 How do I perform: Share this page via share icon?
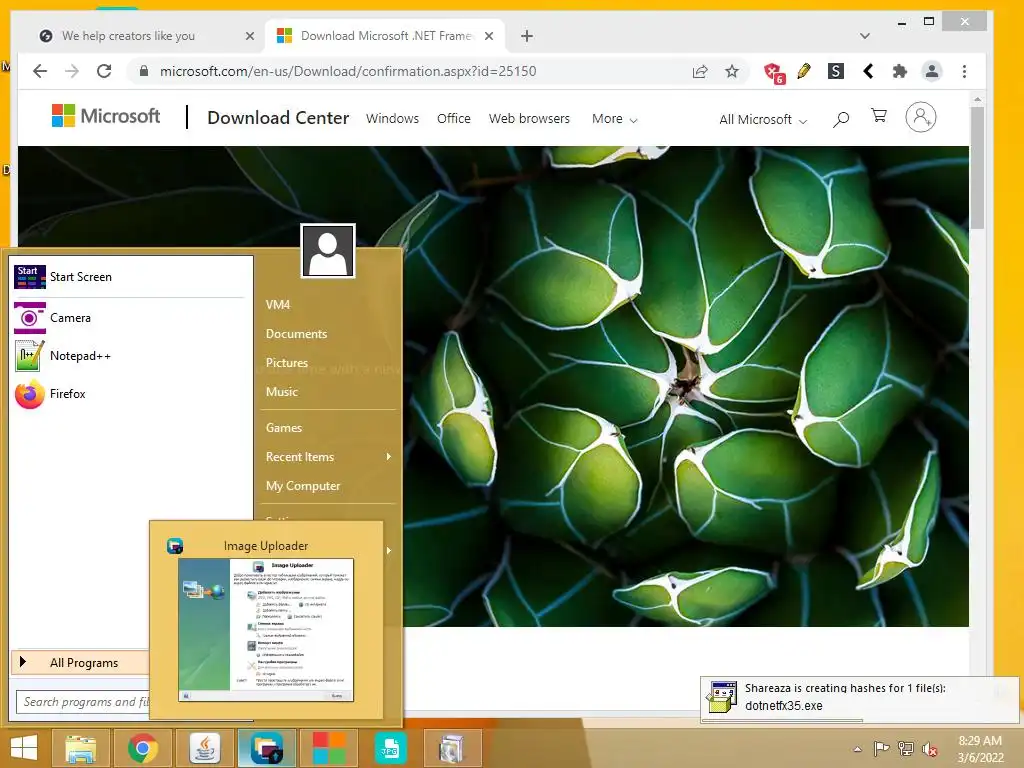(700, 71)
